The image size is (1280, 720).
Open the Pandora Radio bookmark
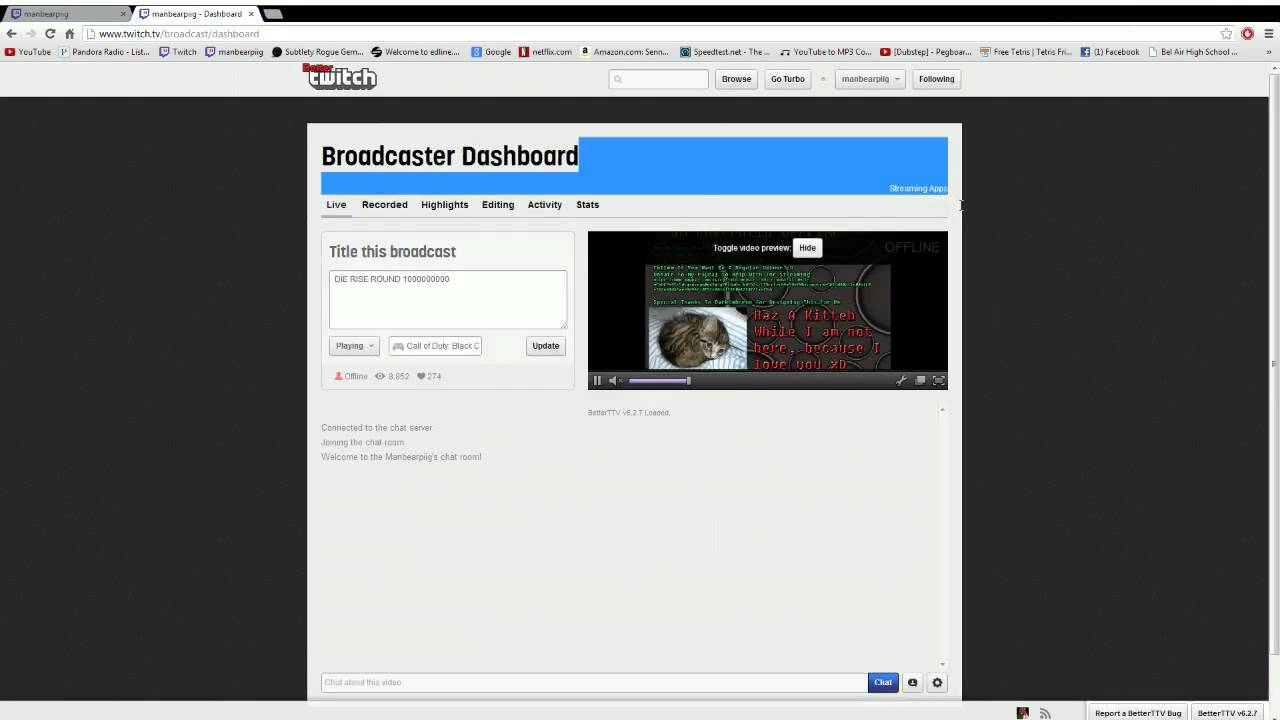(x=105, y=52)
